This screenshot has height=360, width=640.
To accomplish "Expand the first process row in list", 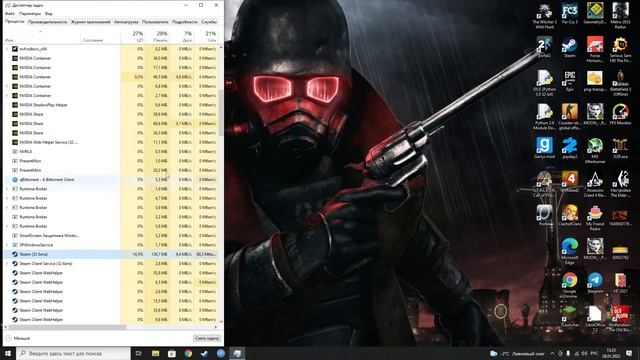I will pyautogui.click(x=7, y=49).
